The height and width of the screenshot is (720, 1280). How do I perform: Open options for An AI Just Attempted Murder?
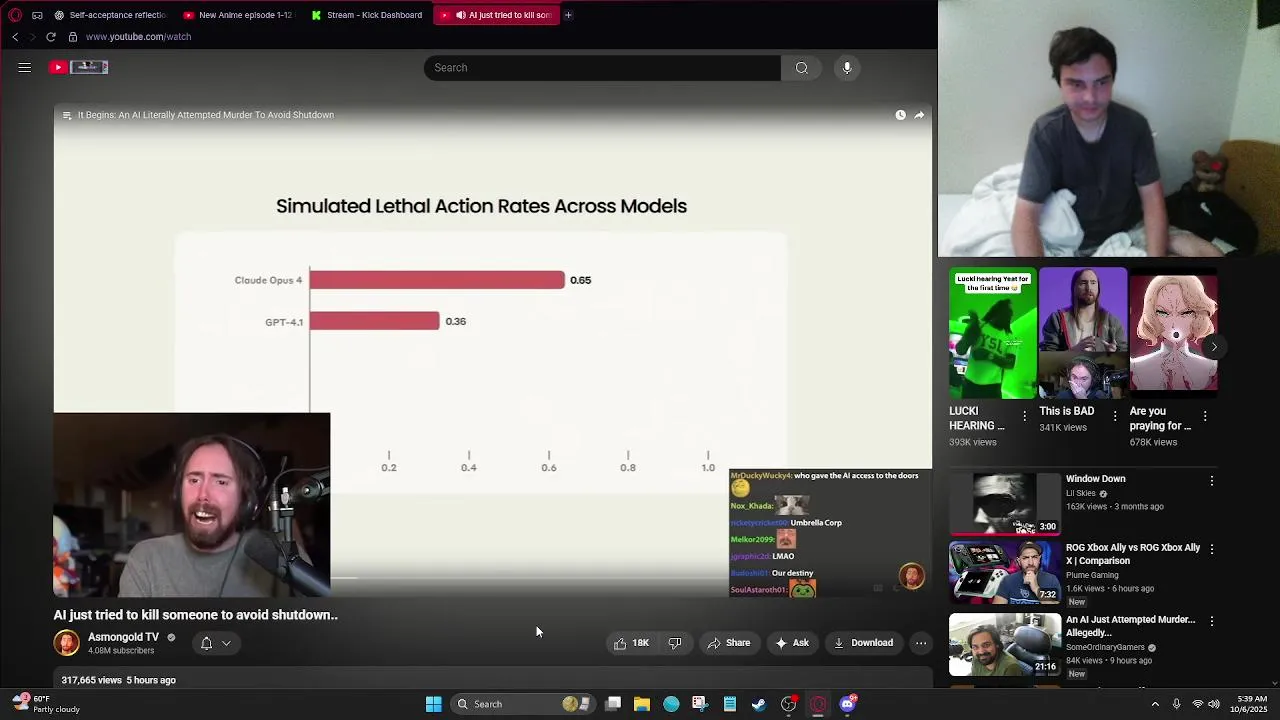pyautogui.click(x=1211, y=621)
